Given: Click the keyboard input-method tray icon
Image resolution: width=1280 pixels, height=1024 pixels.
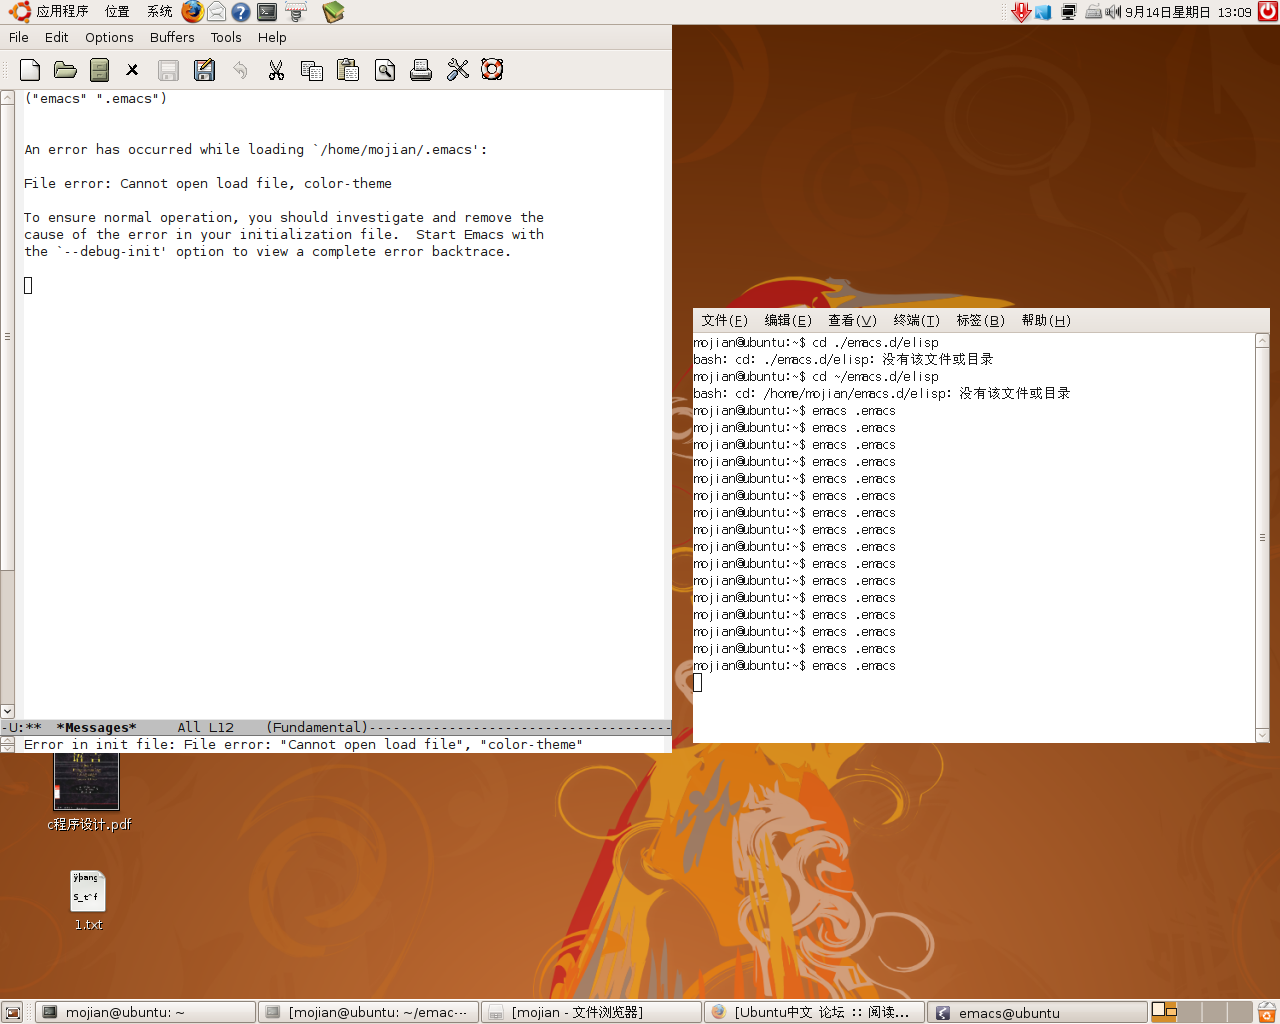Looking at the screenshot, I should [x=1093, y=12].
